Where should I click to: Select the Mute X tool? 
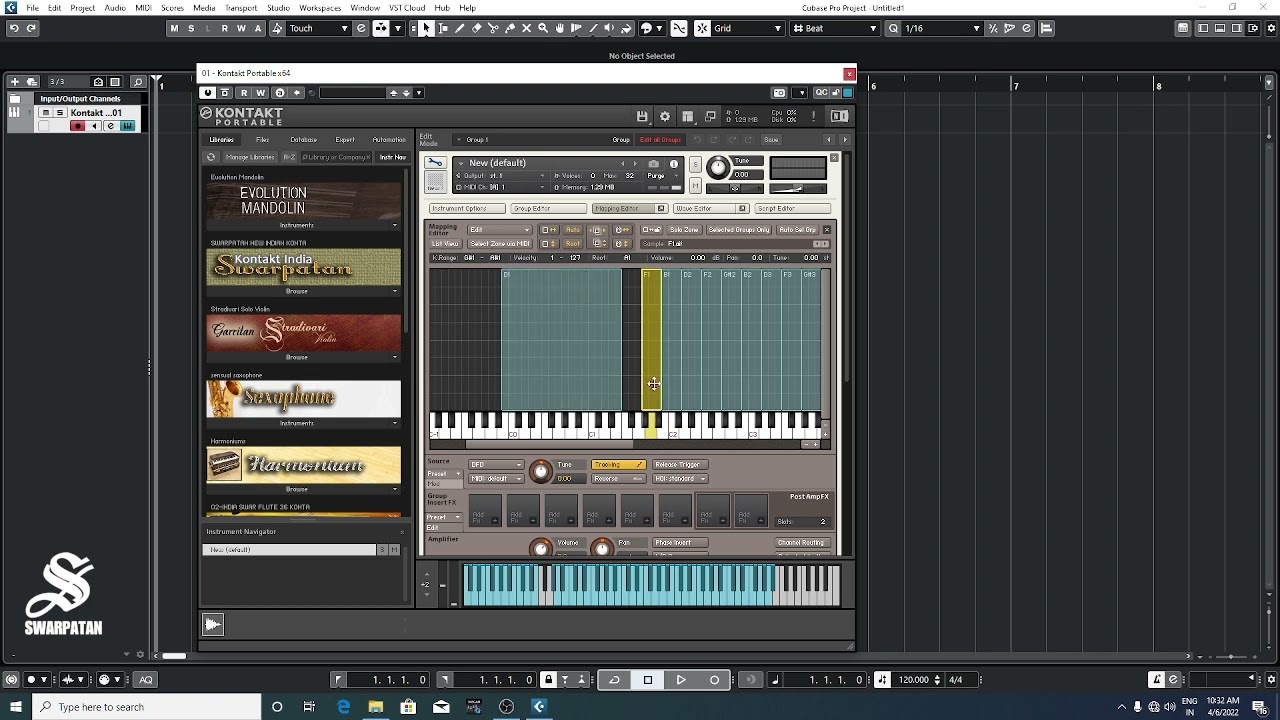pyautogui.click(x=527, y=28)
